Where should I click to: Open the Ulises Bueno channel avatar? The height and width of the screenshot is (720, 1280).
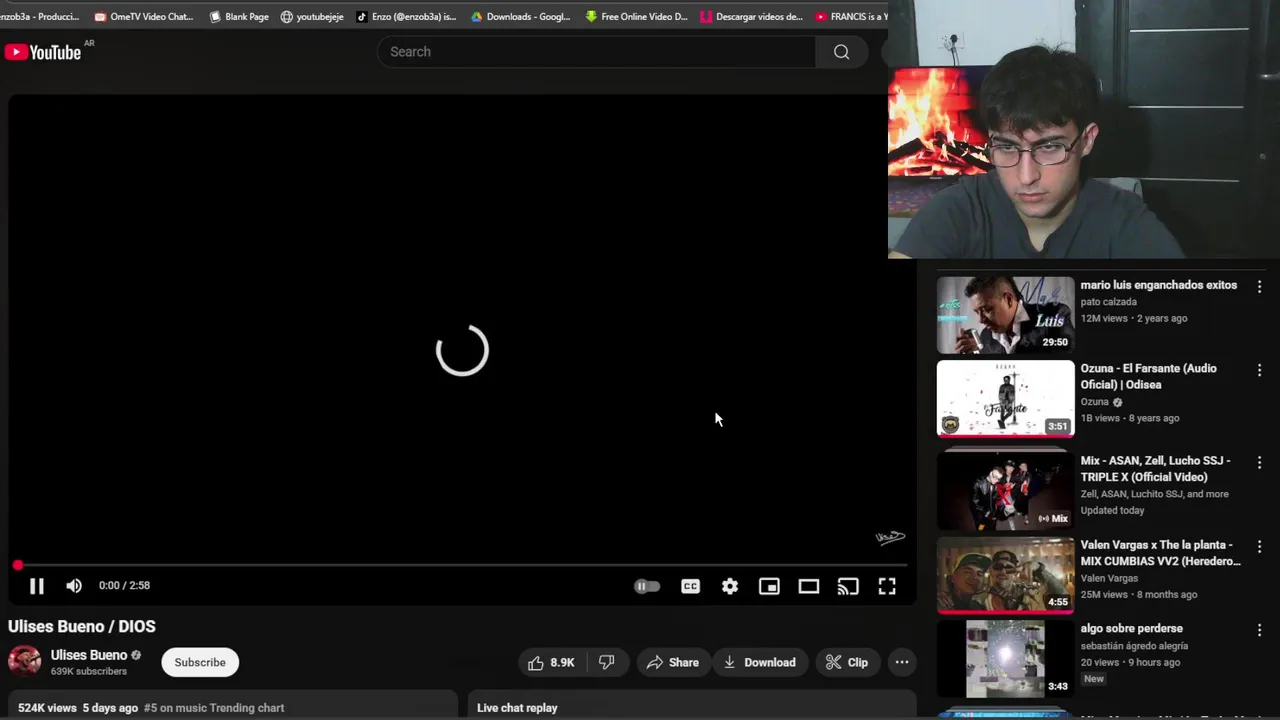point(25,661)
